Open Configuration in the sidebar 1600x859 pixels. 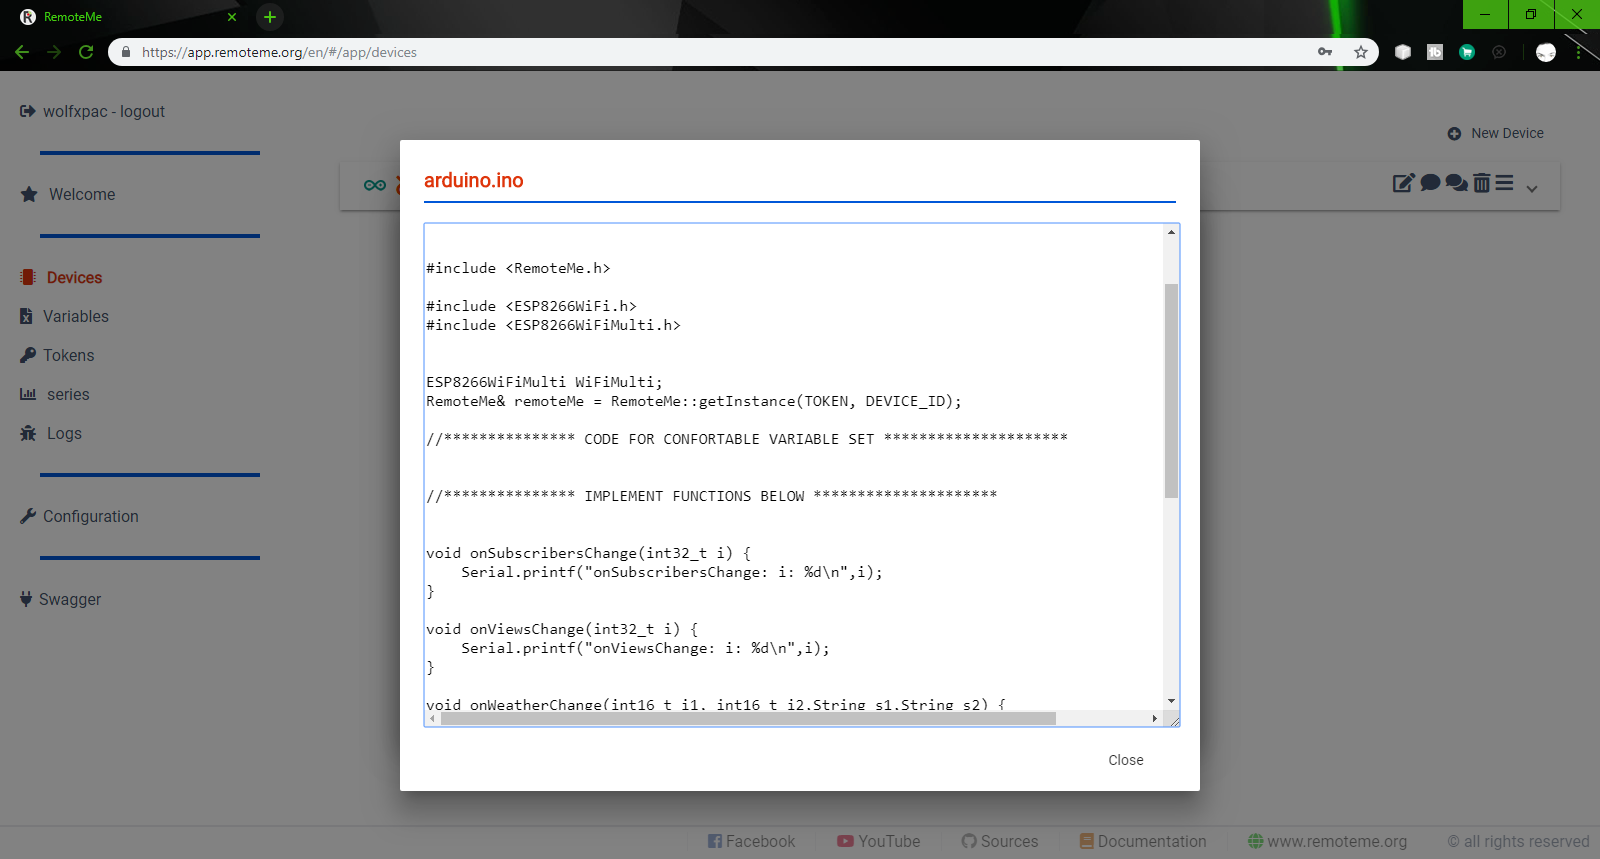click(91, 516)
